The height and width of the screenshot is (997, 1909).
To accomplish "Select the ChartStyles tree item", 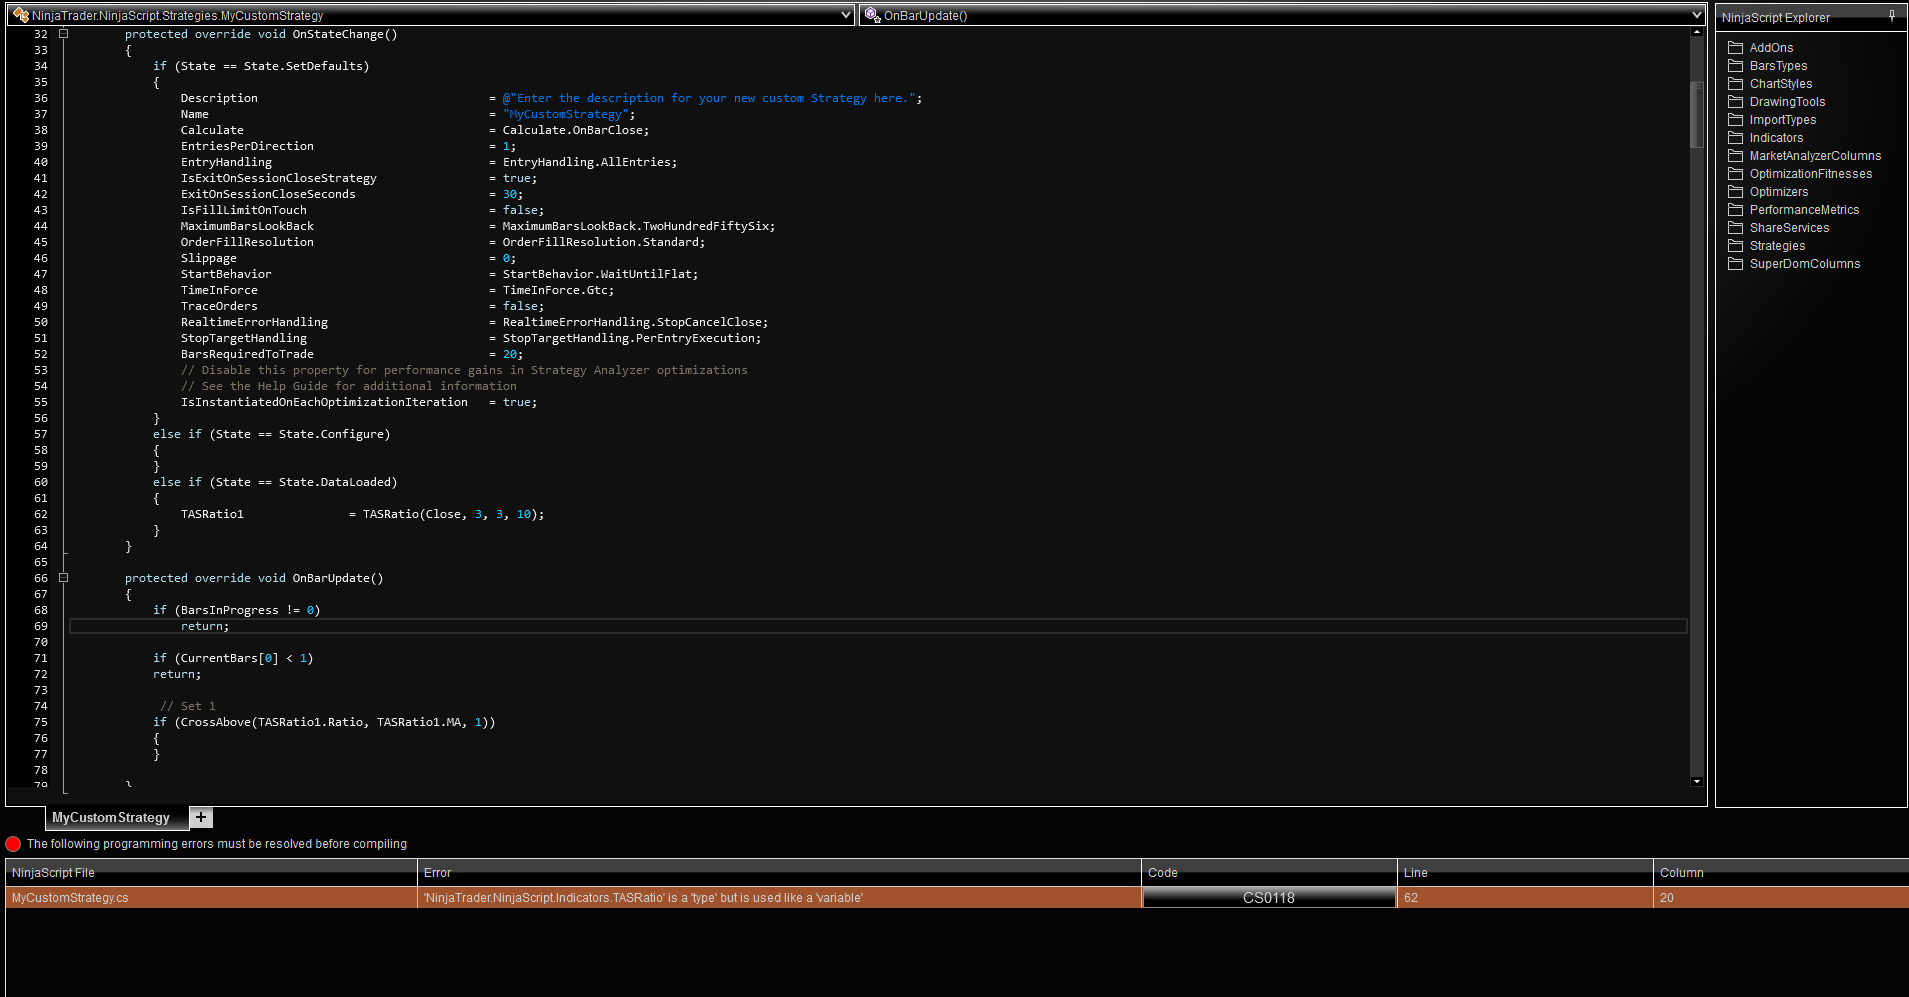I will [x=1780, y=84].
